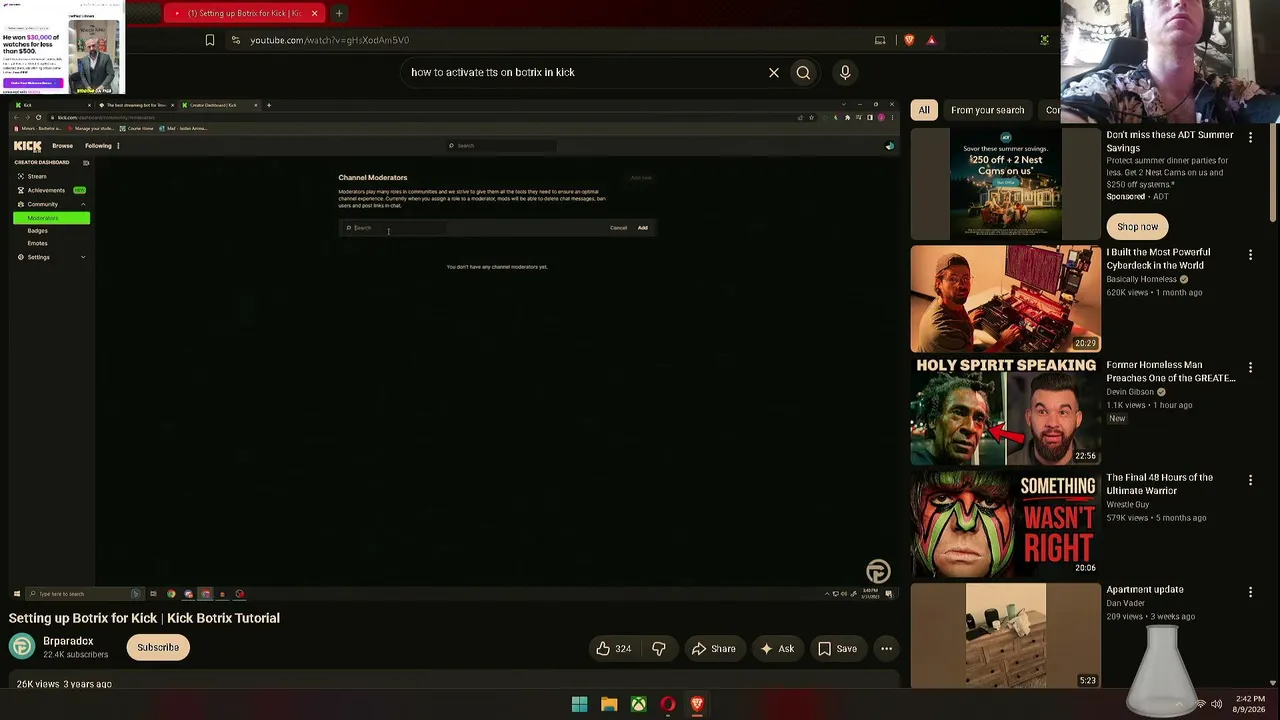
Task: Click Cancel in the Channel Moderators panel
Action: (619, 228)
